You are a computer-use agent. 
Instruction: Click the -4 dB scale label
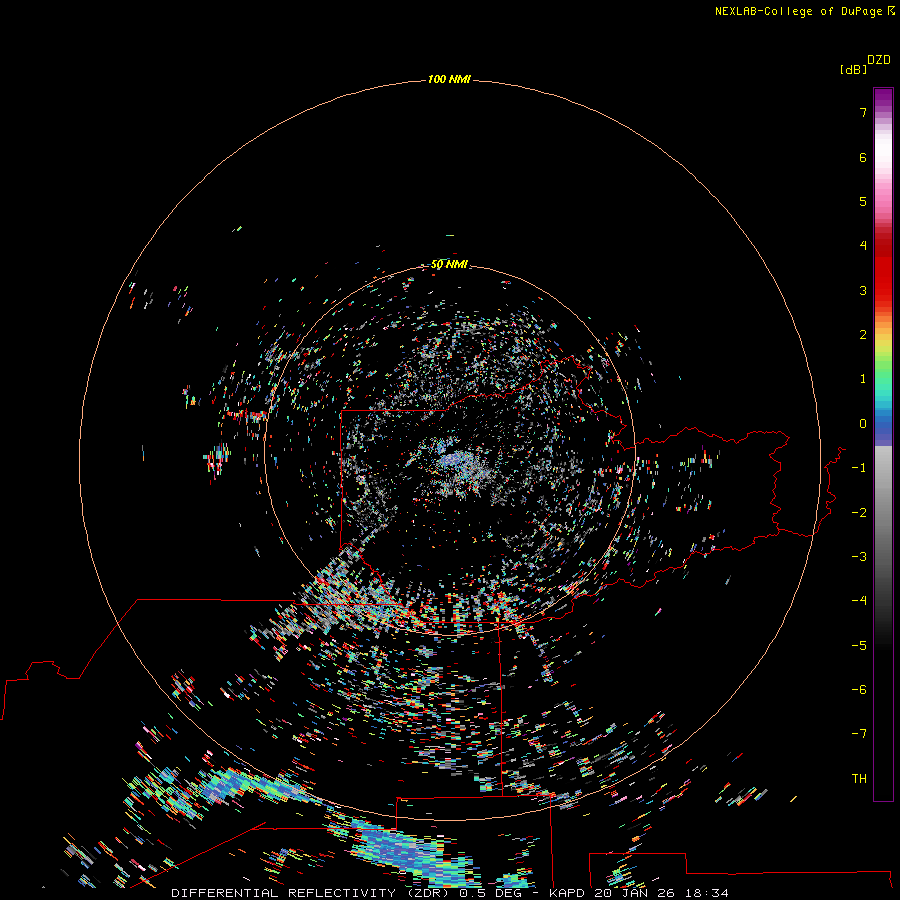click(x=859, y=600)
